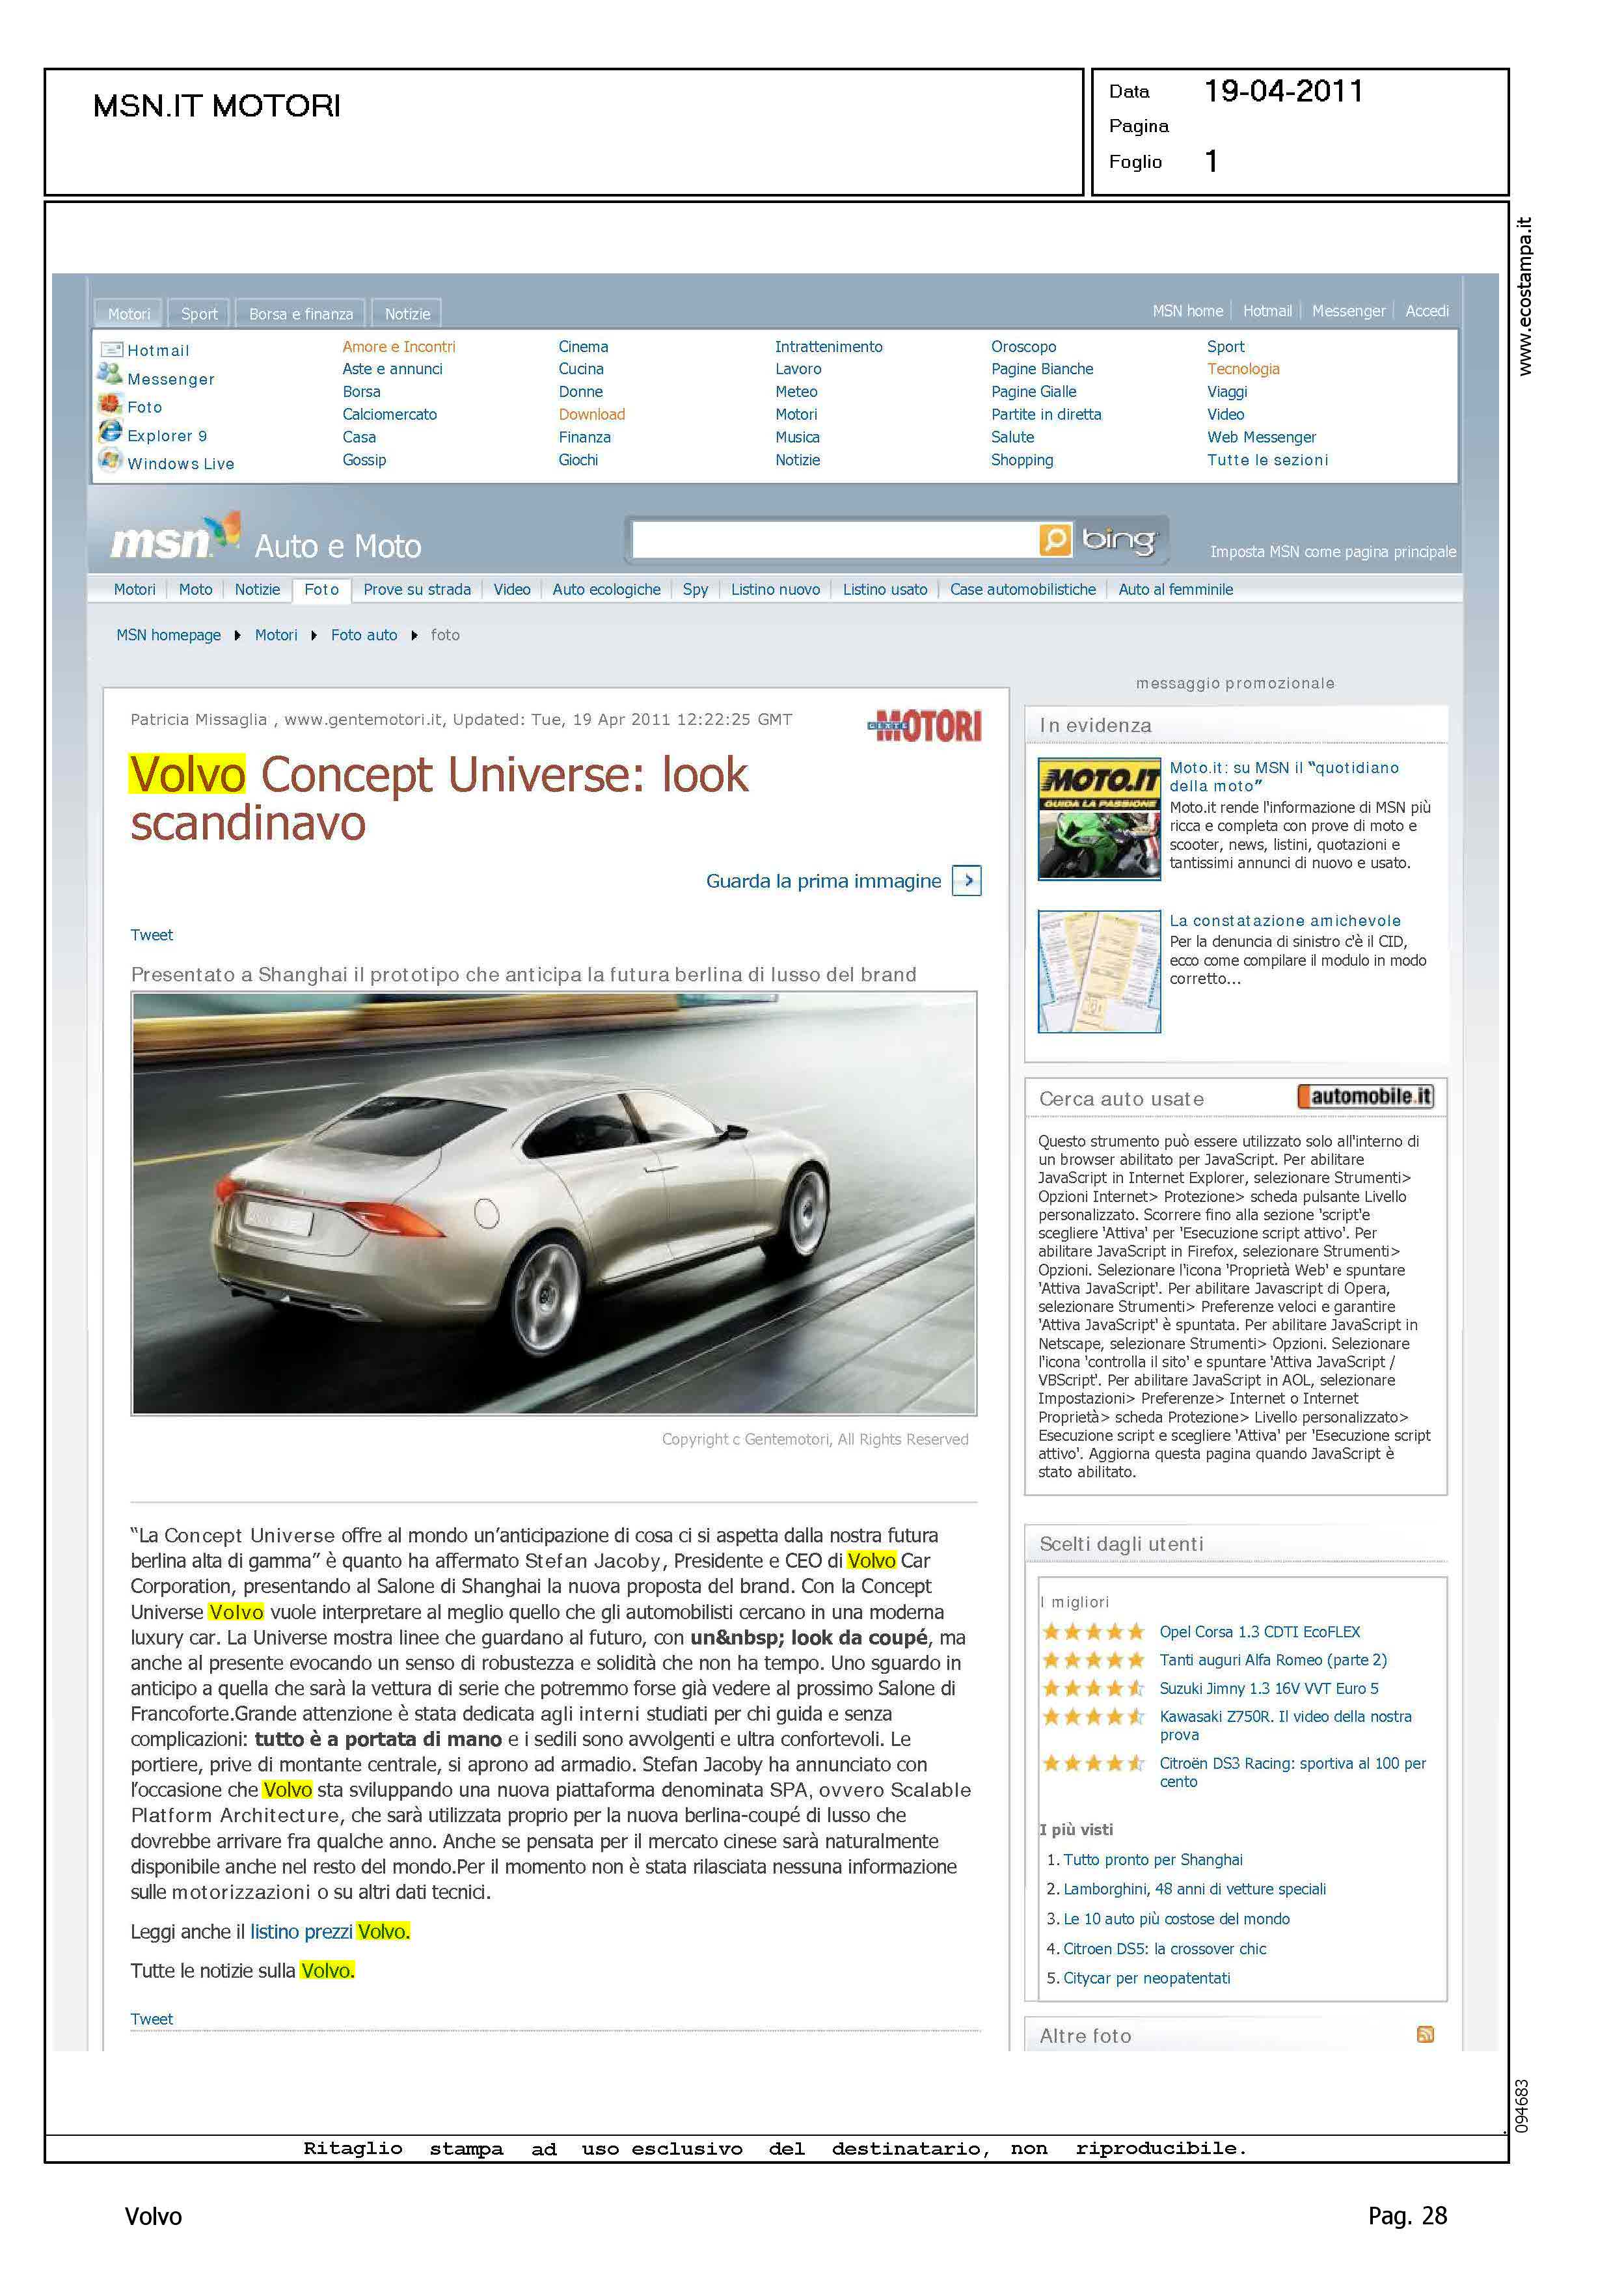Screen dimensions: 1624x2279
Task: Click the Windows Live icon
Action: [x=110, y=460]
